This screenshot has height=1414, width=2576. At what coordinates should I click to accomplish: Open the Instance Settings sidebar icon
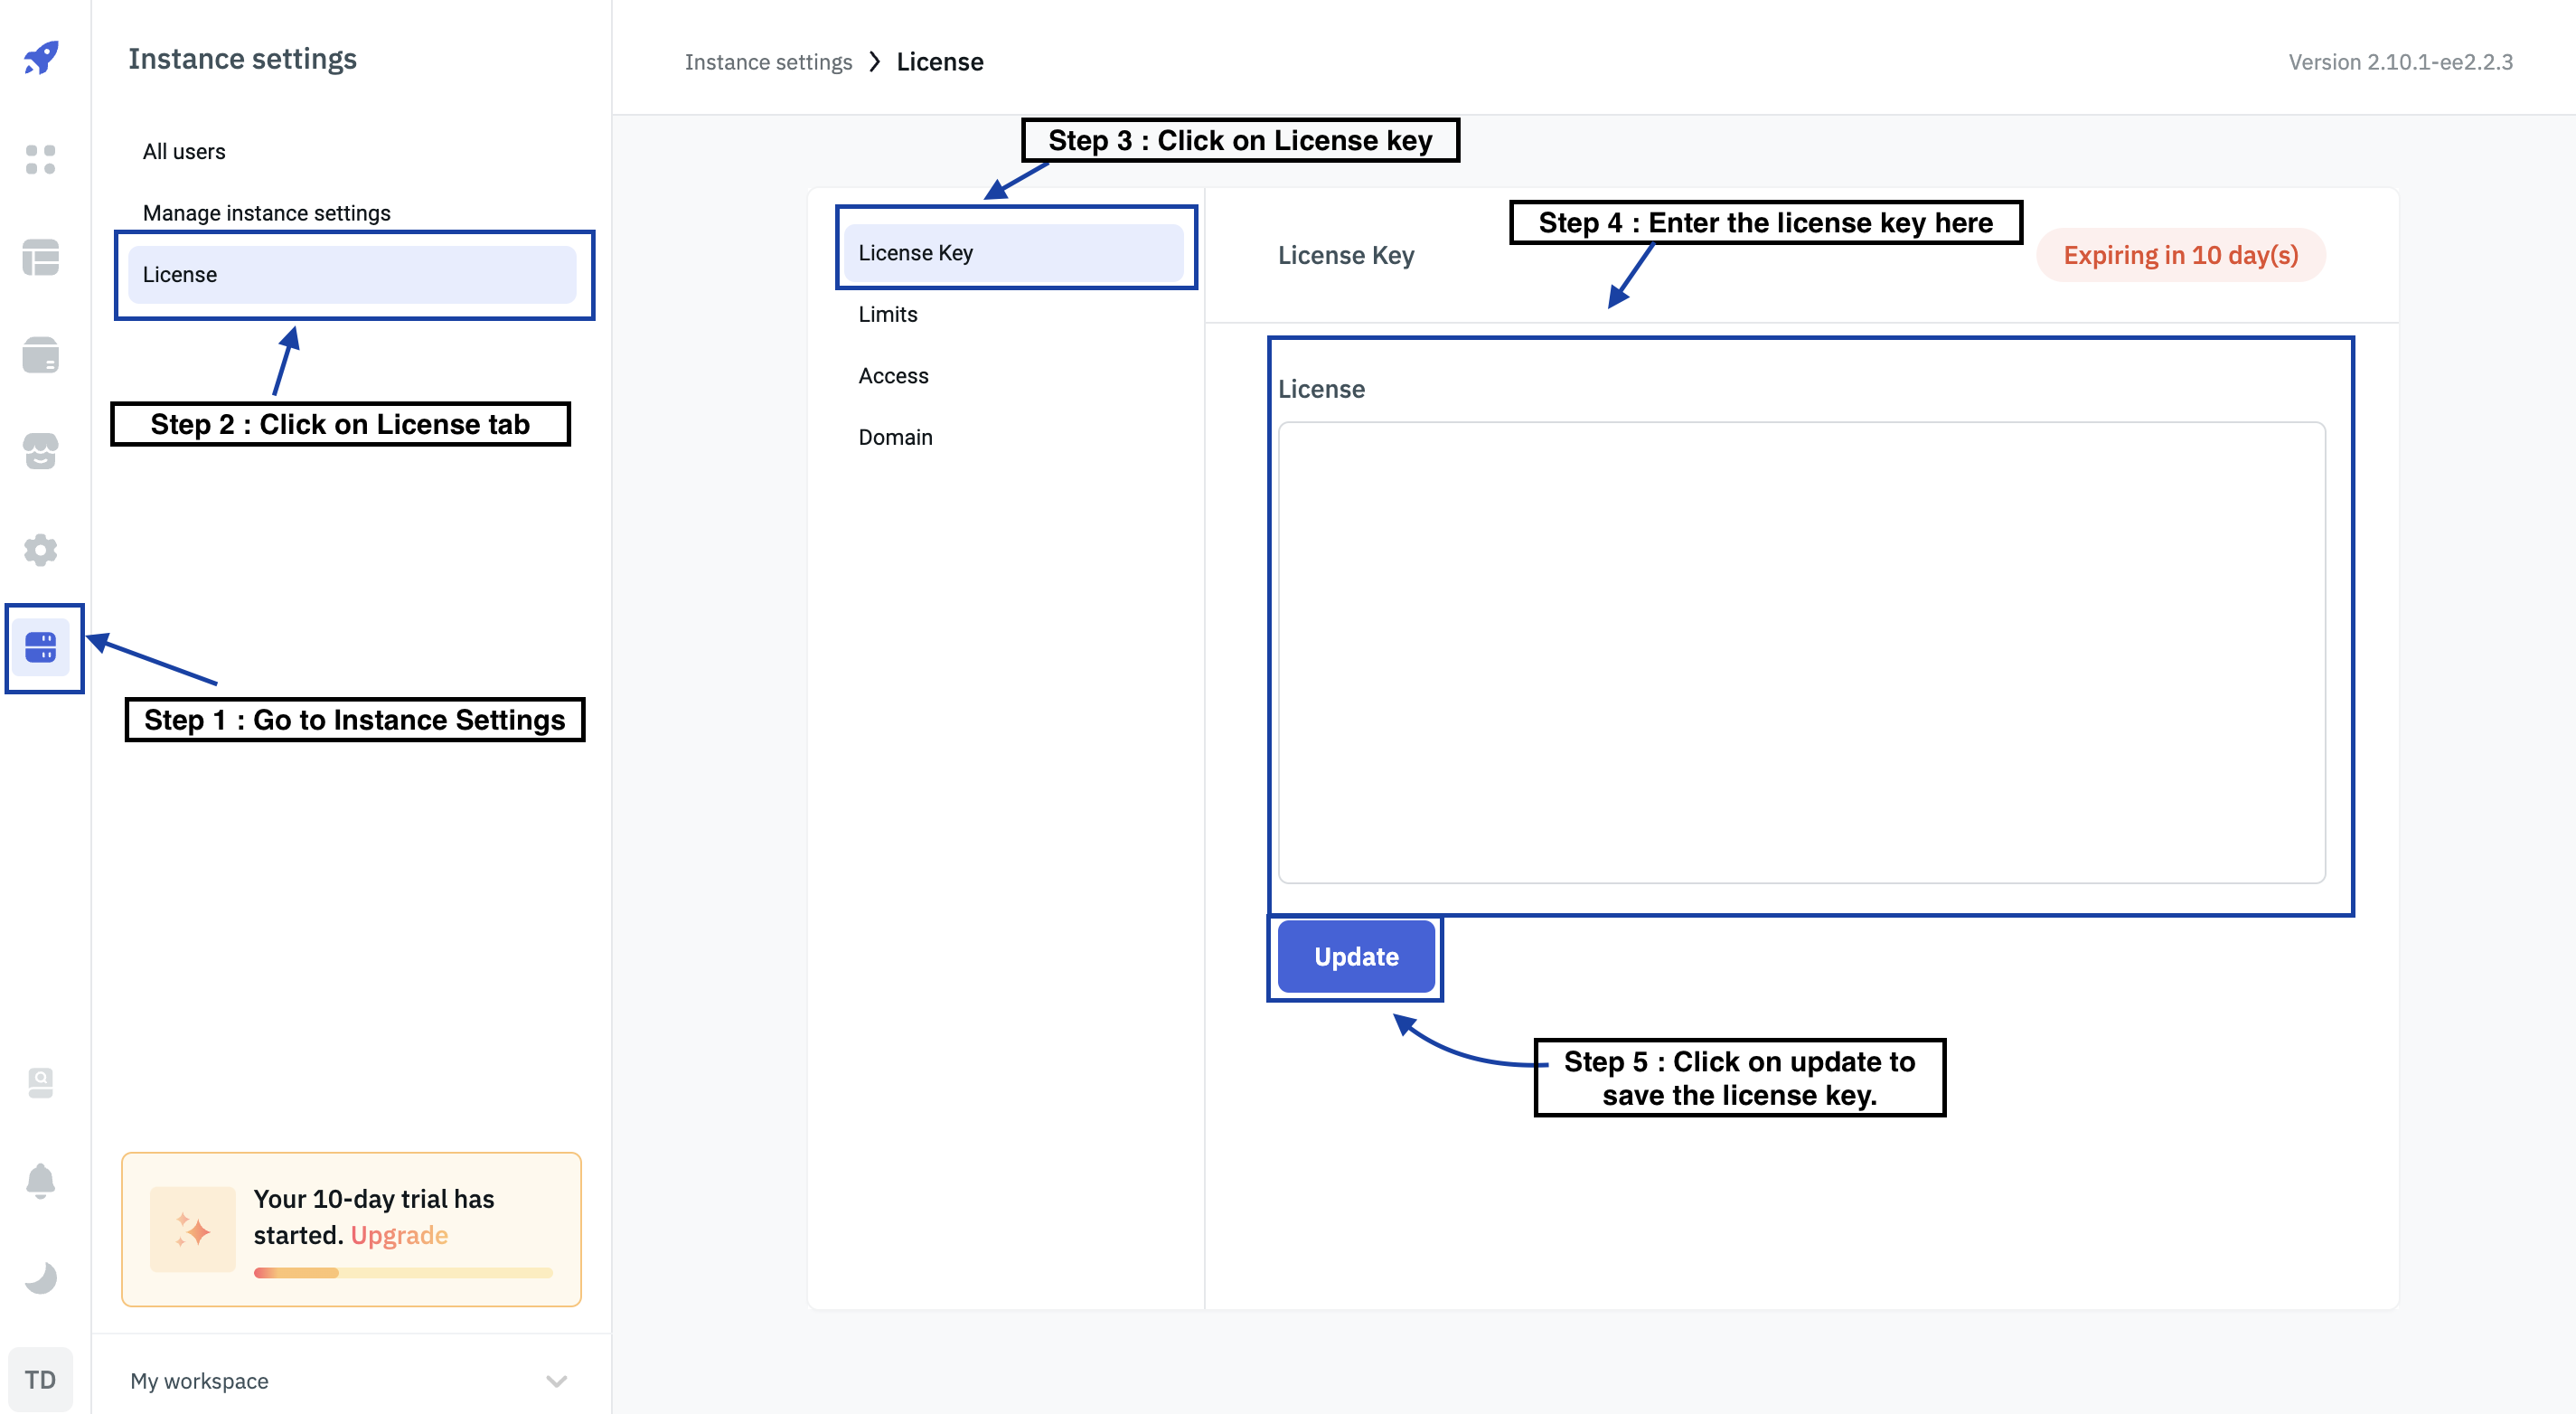point(41,647)
